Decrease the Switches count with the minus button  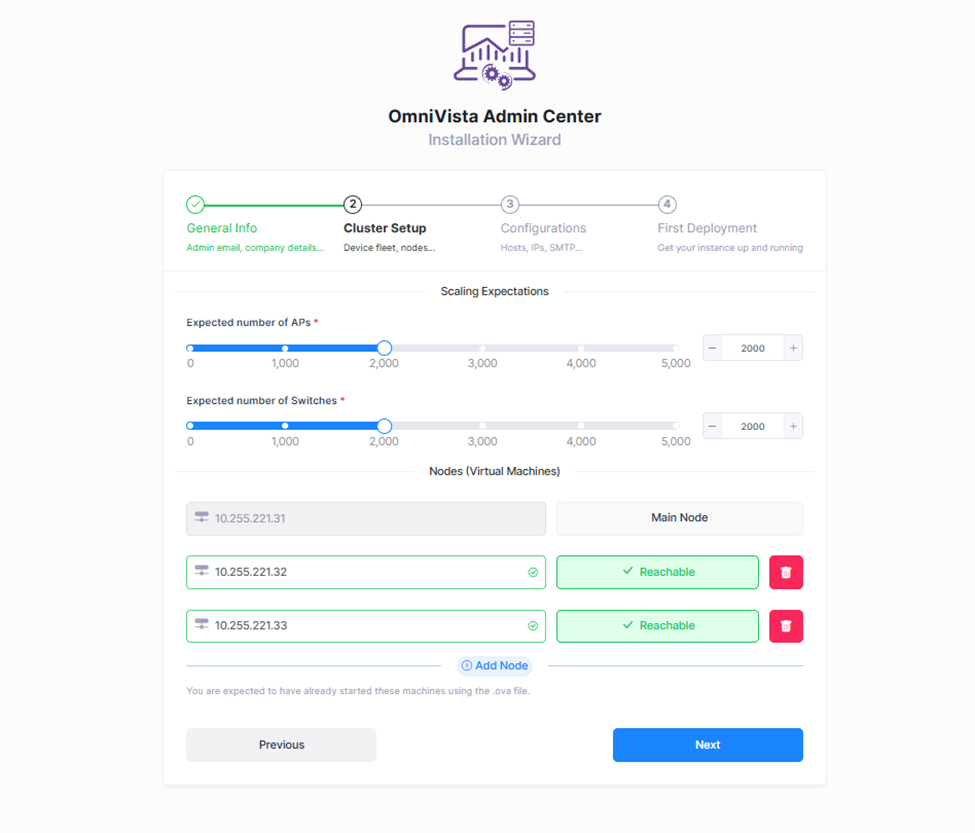[712, 426]
